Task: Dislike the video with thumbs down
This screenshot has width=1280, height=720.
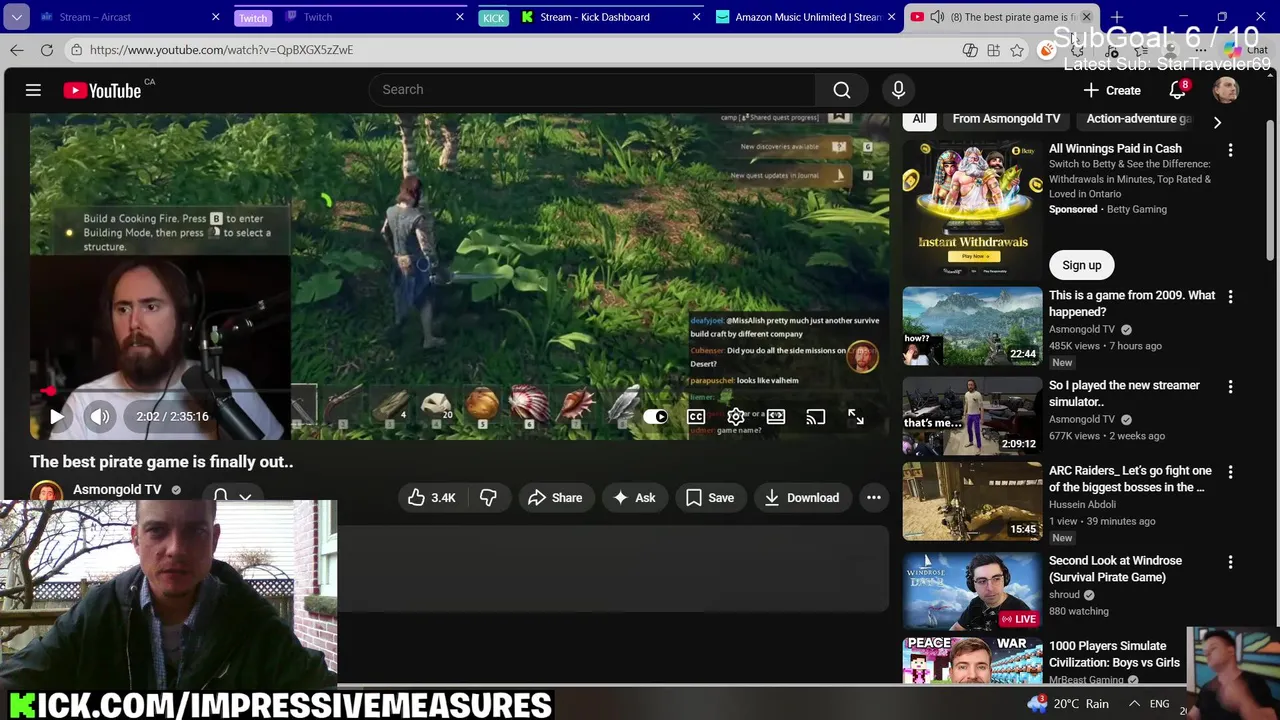Action: pyautogui.click(x=489, y=498)
